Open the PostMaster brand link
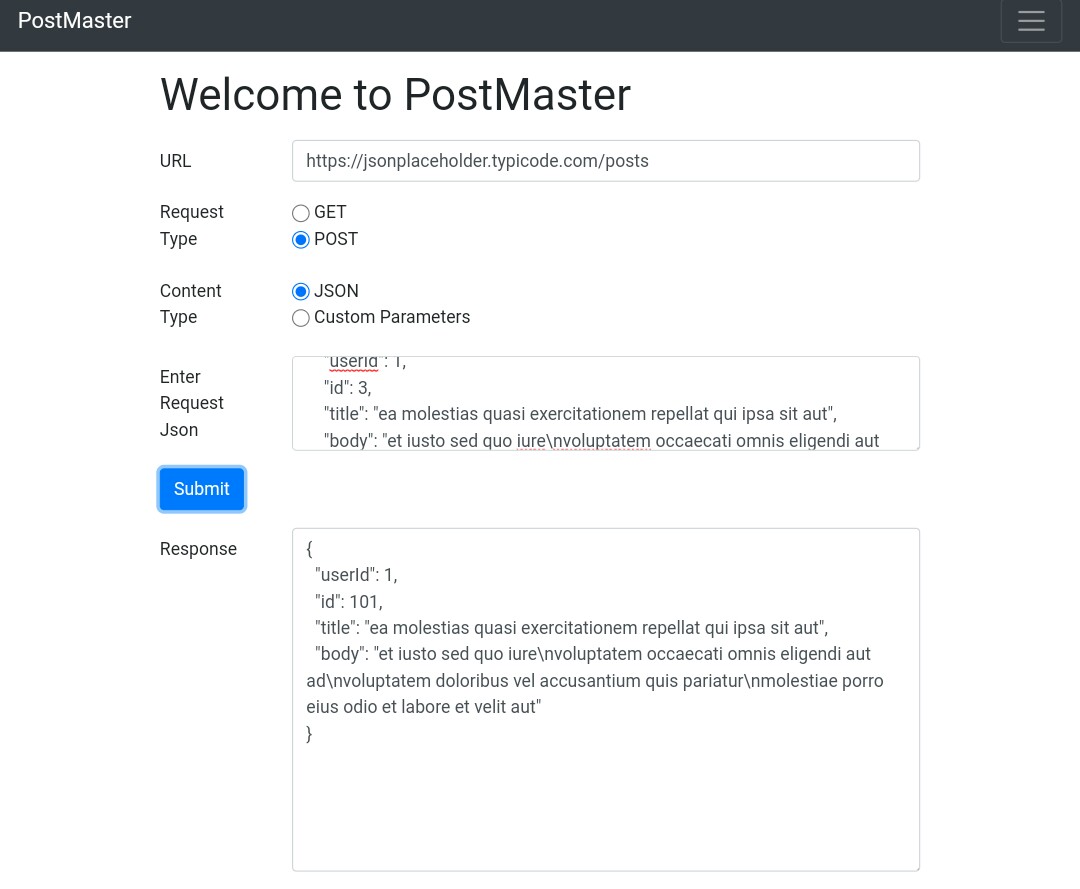 [74, 21]
